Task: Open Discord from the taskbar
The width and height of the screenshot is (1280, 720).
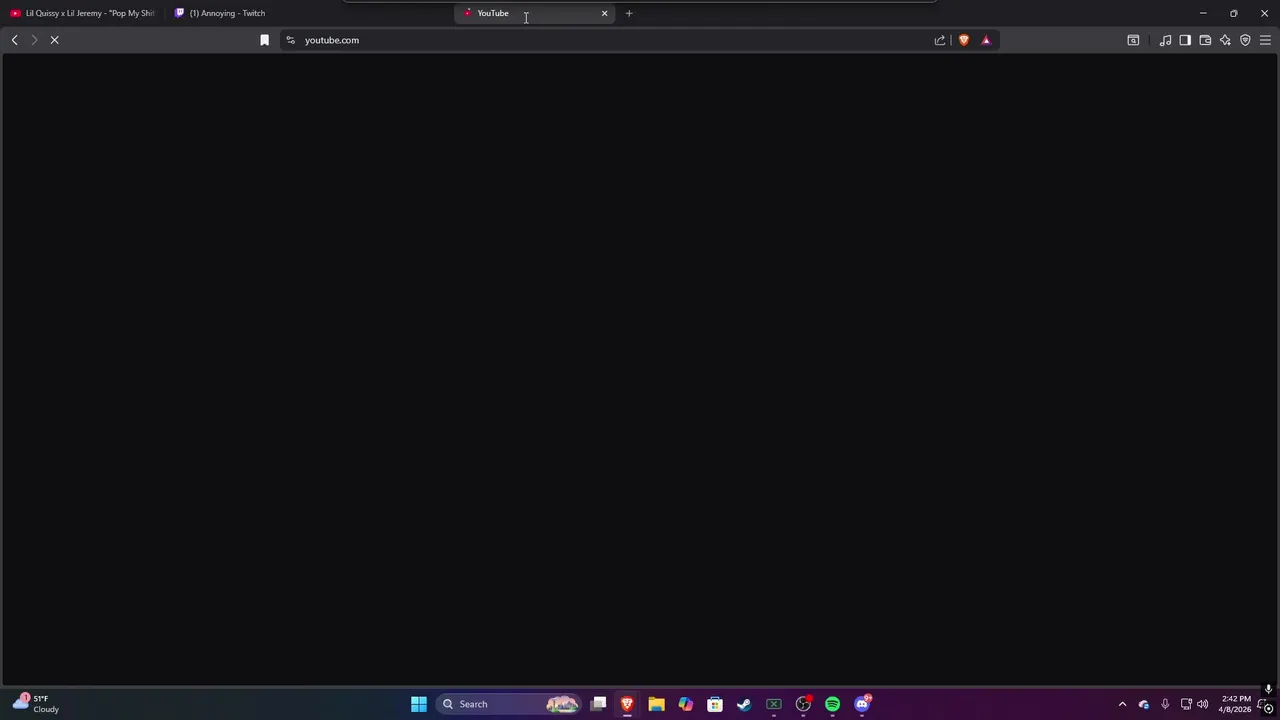Action: click(862, 704)
